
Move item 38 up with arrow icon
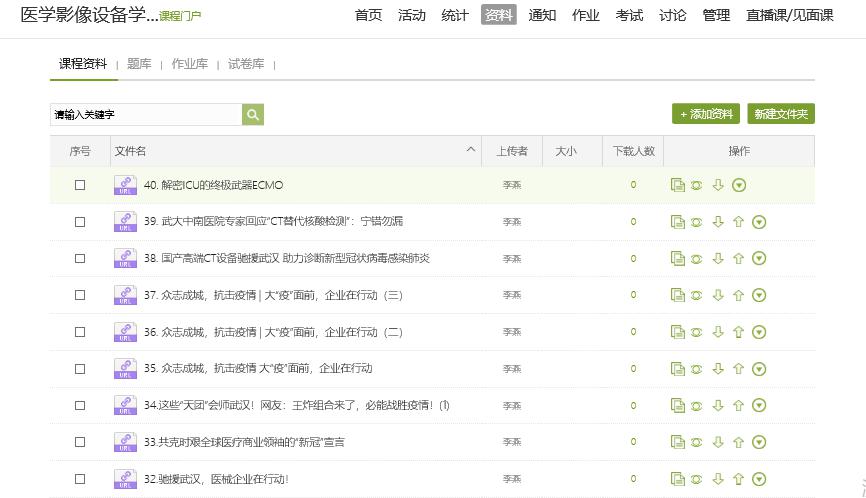(x=738, y=259)
